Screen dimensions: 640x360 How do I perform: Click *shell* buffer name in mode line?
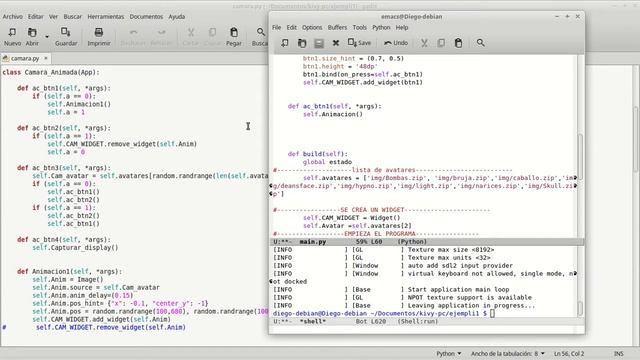pos(313,322)
